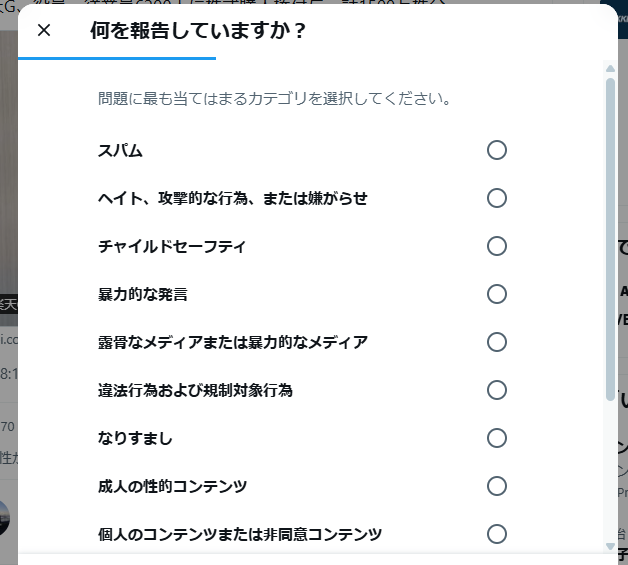Pick 露骨なメディアまたは暴力的なメディア radio option
This screenshot has height=565, width=628.
497,342
